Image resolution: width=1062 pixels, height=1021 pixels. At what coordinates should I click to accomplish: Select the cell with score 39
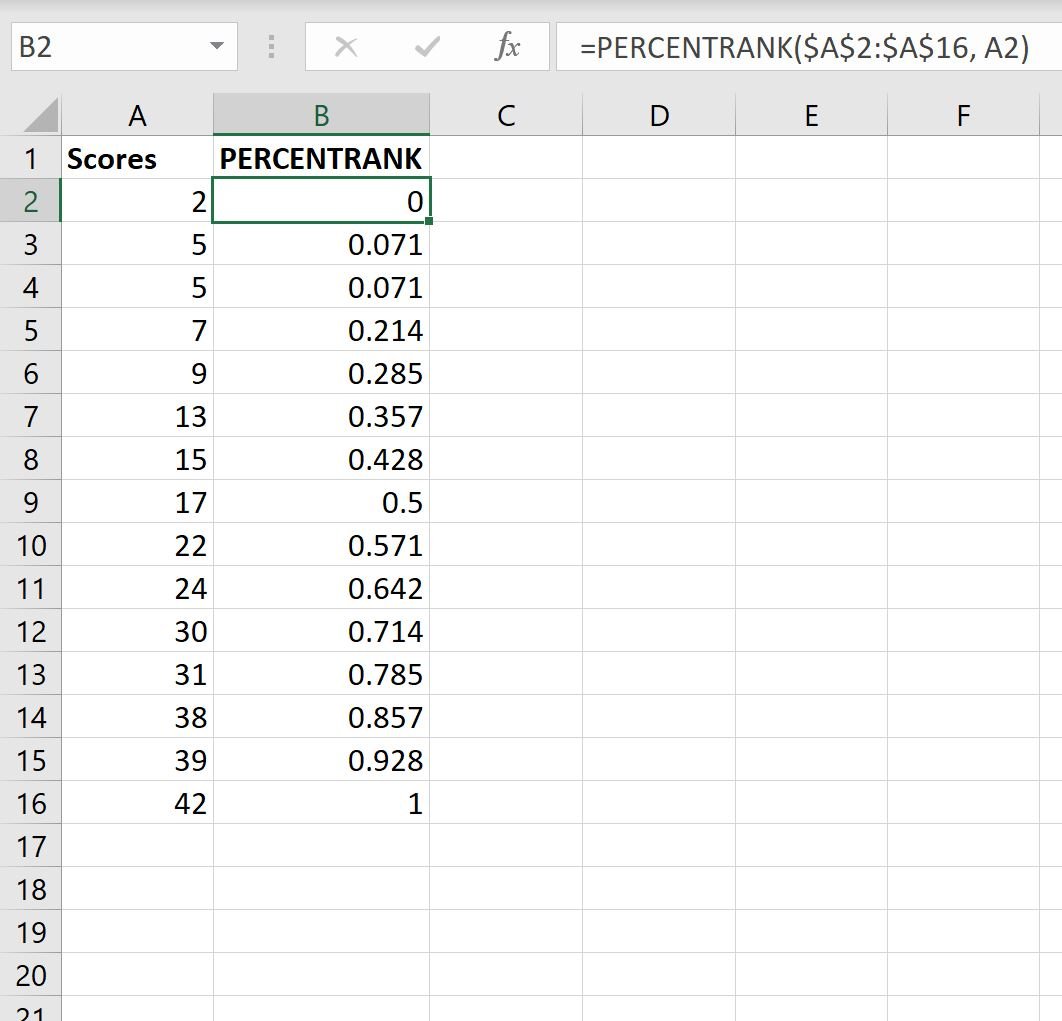[137, 759]
